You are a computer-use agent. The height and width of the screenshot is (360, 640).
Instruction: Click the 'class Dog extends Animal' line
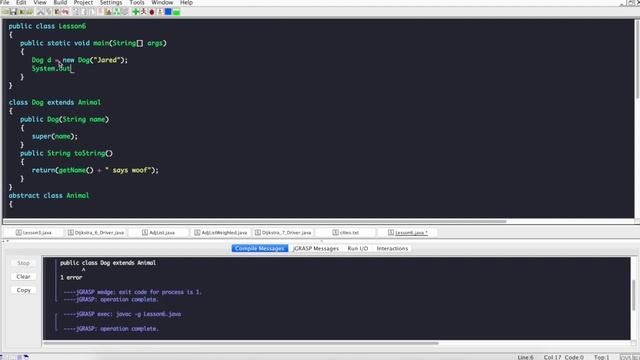(55, 102)
